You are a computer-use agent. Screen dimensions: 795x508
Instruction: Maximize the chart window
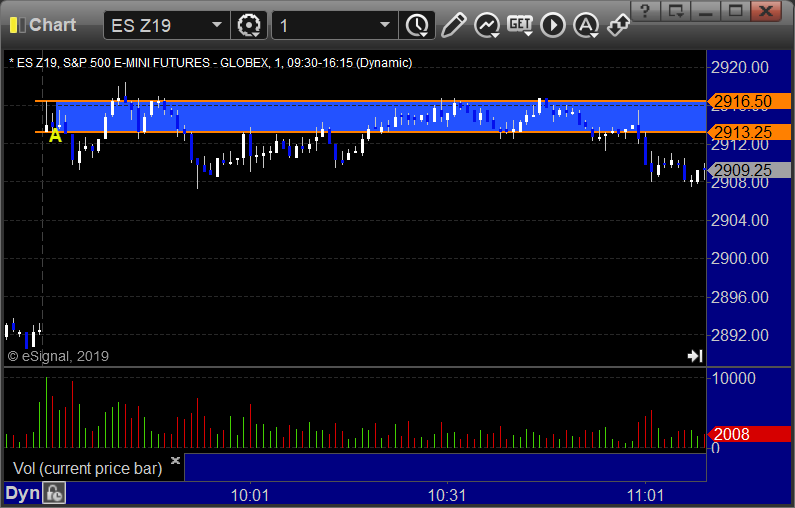point(735,11)
